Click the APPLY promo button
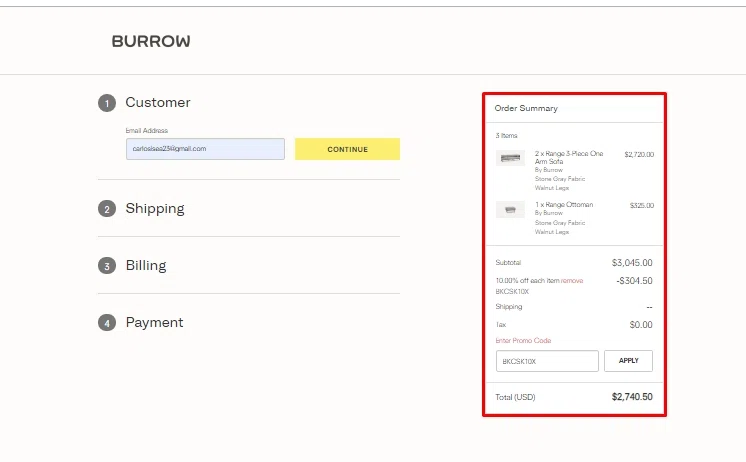The width and height of the screenshot is (746, 462). point(628,361)
